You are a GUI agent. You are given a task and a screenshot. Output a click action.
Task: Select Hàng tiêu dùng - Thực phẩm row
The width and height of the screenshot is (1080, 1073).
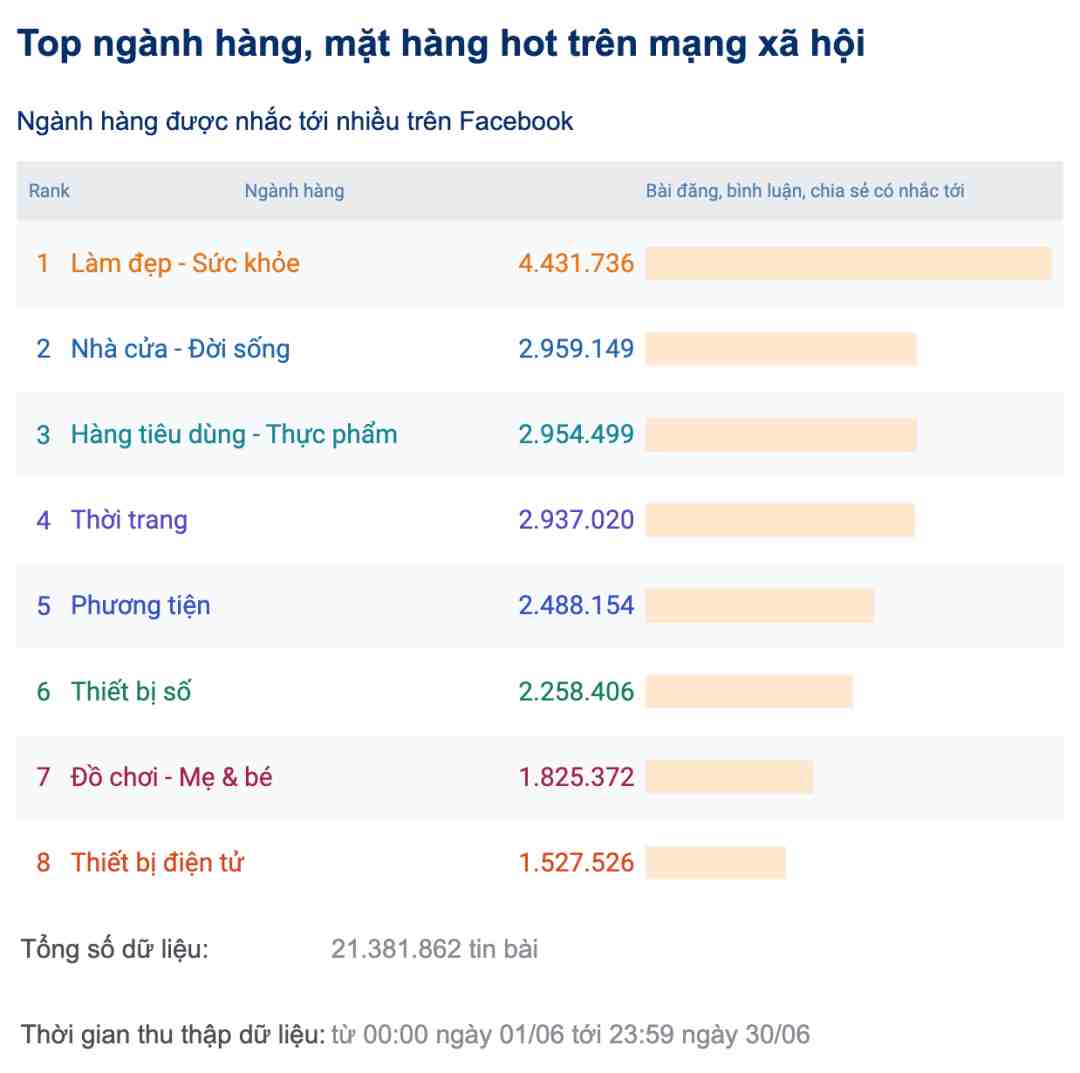tap(539, 435)
